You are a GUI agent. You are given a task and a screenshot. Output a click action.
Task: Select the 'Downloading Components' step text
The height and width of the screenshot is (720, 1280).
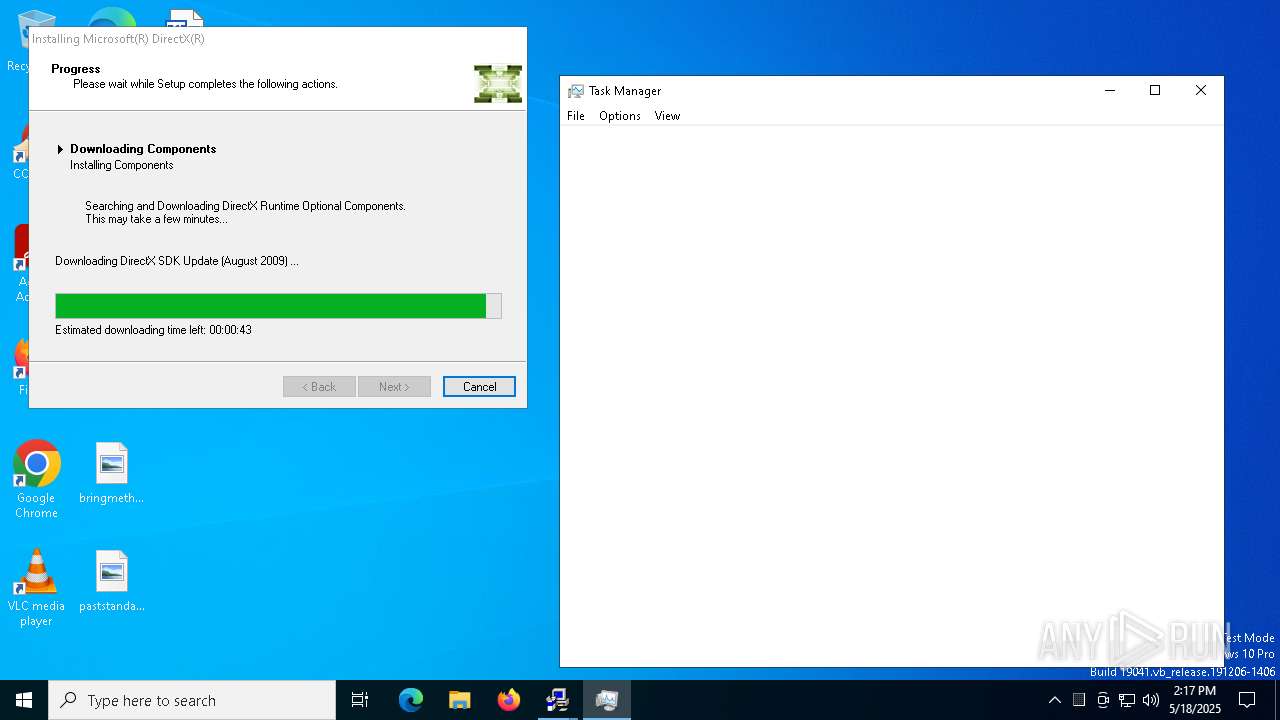(x=143, y=149)
